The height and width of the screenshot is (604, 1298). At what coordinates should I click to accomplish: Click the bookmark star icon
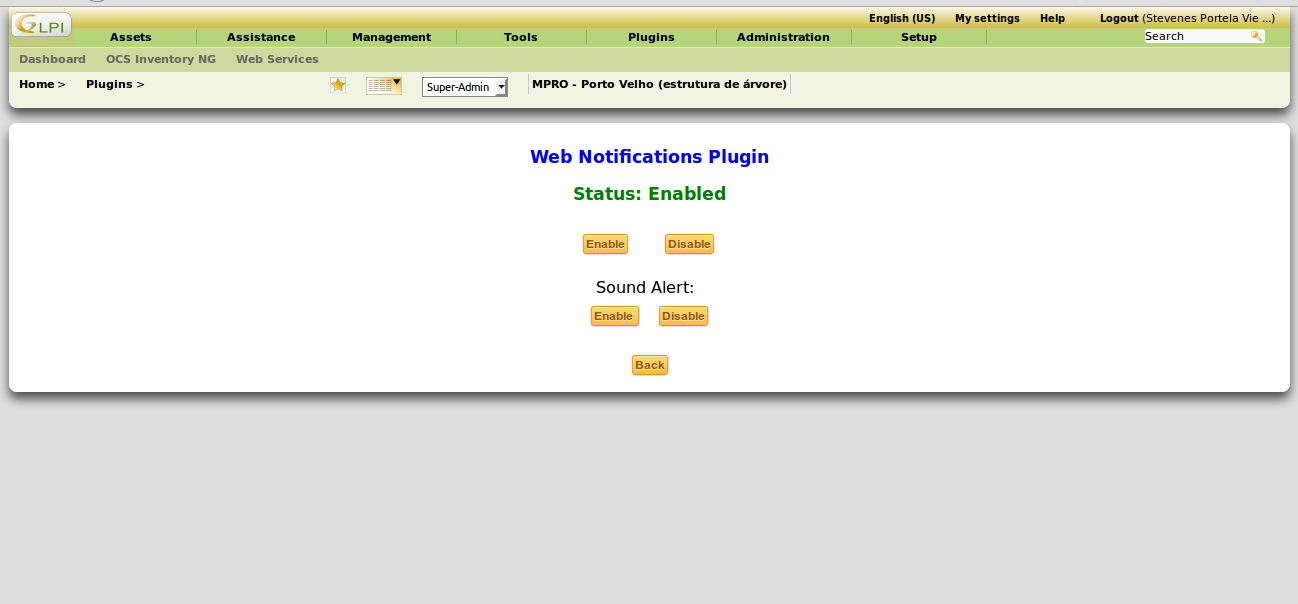click(x=338, y=85)
